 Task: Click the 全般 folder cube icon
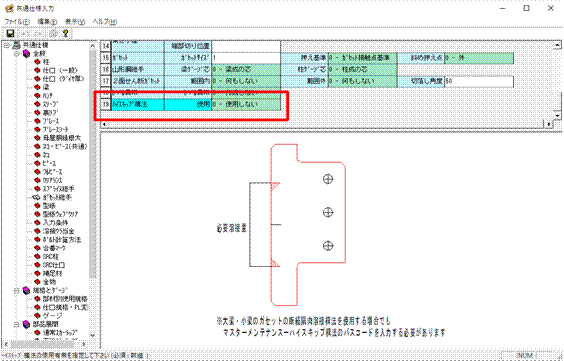point(26,54)
